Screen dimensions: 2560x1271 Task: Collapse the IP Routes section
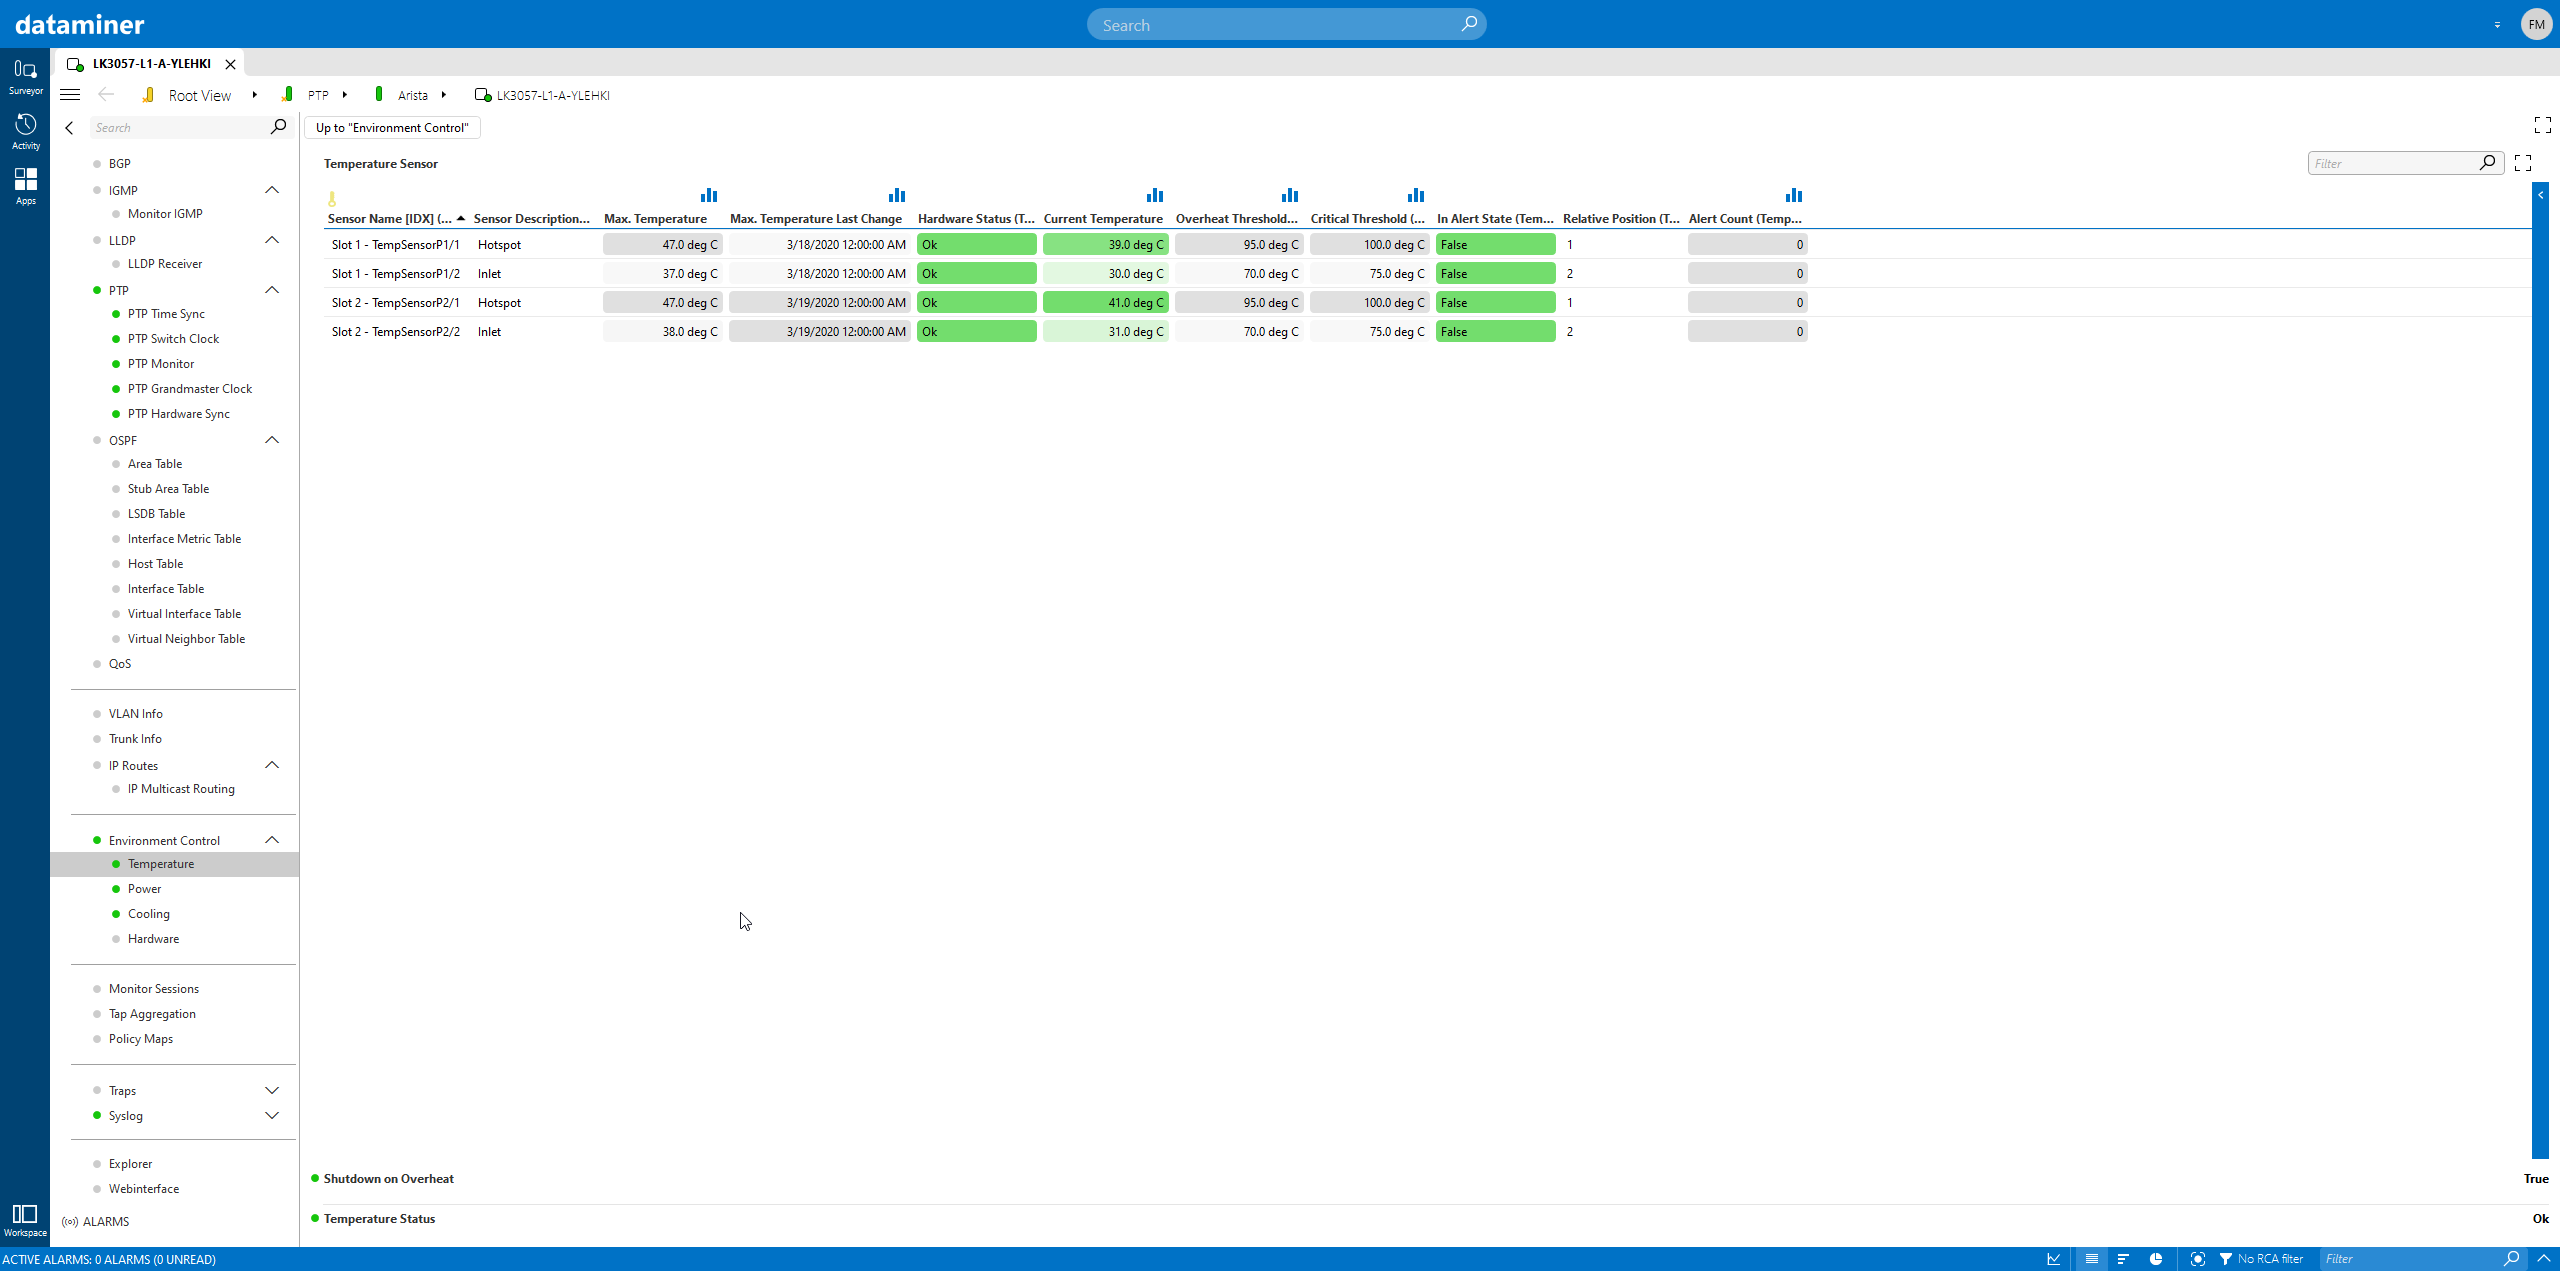tap(272, 765)
